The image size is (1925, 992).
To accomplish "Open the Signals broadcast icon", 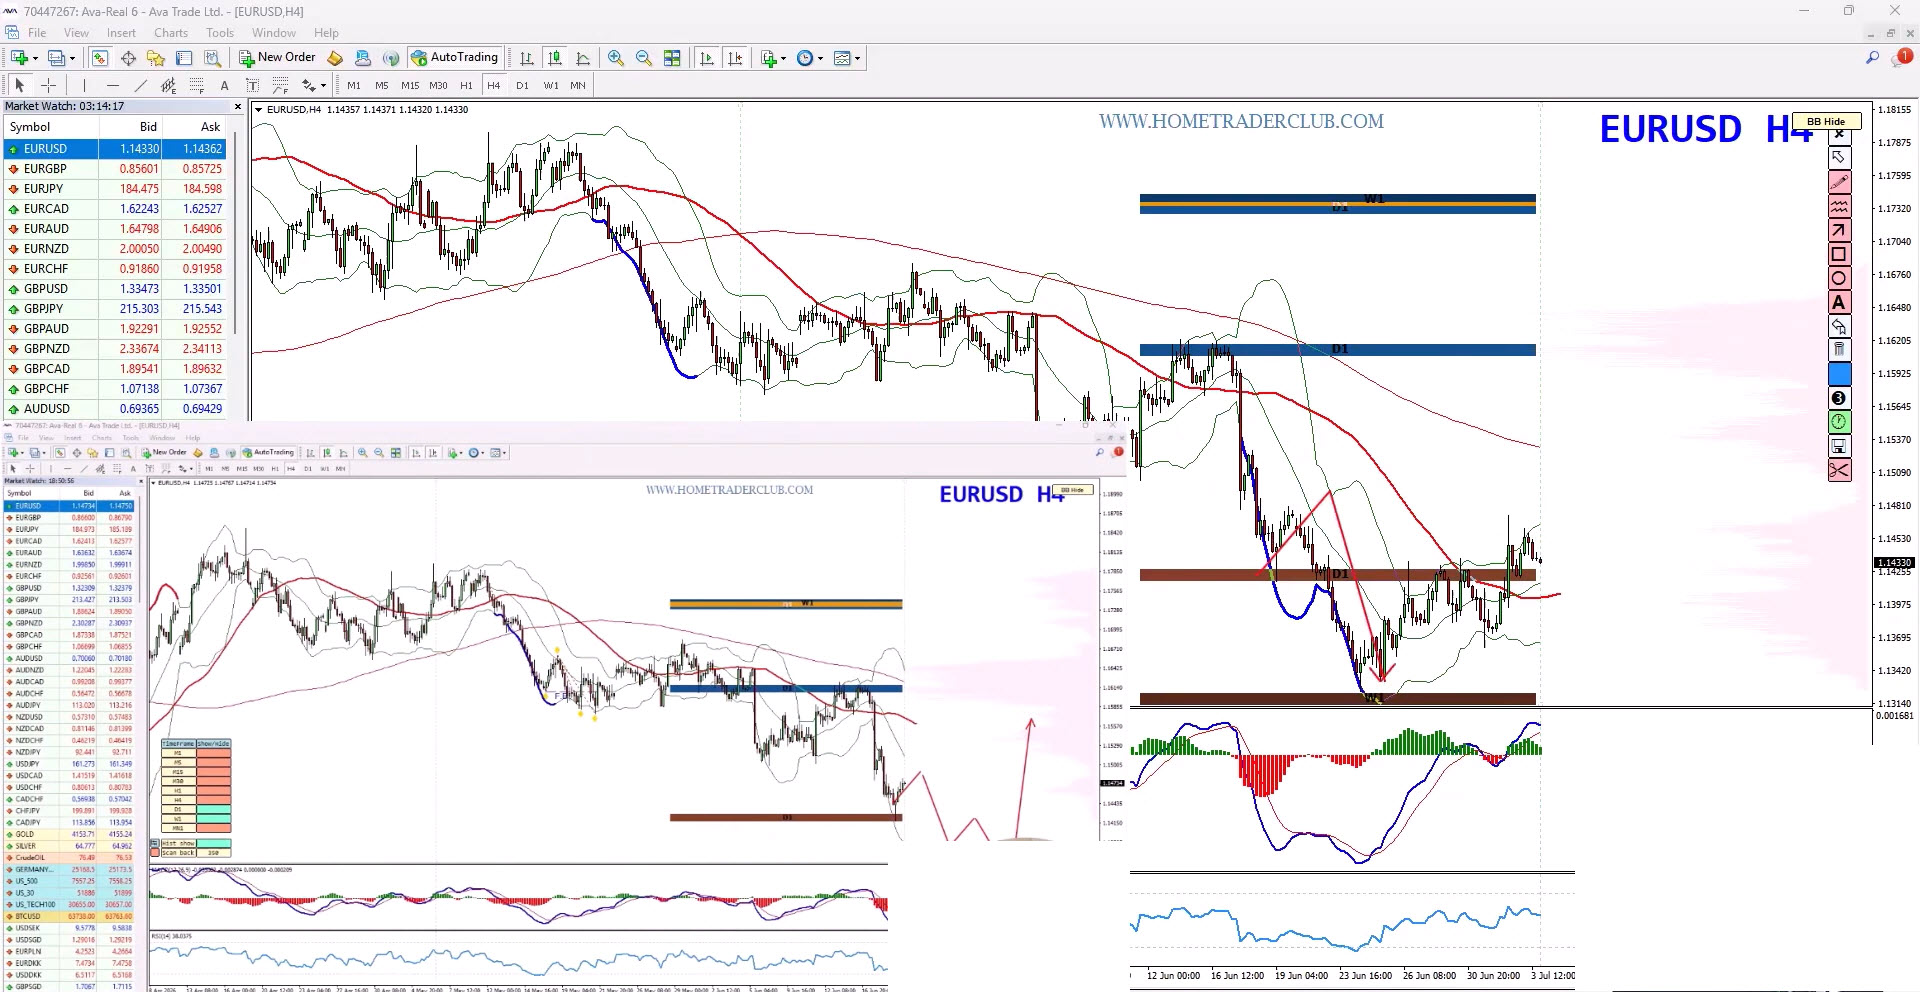I will 391,58.
